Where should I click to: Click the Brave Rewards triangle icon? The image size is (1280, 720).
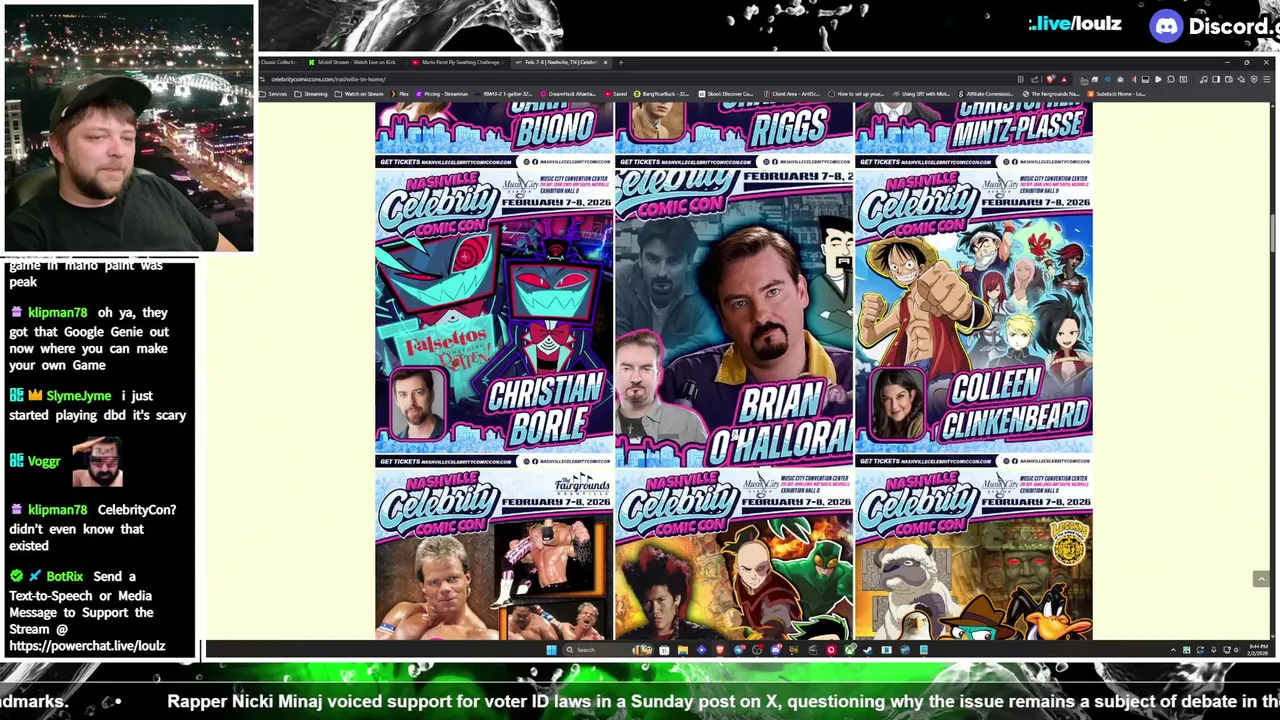[1064, 79]
